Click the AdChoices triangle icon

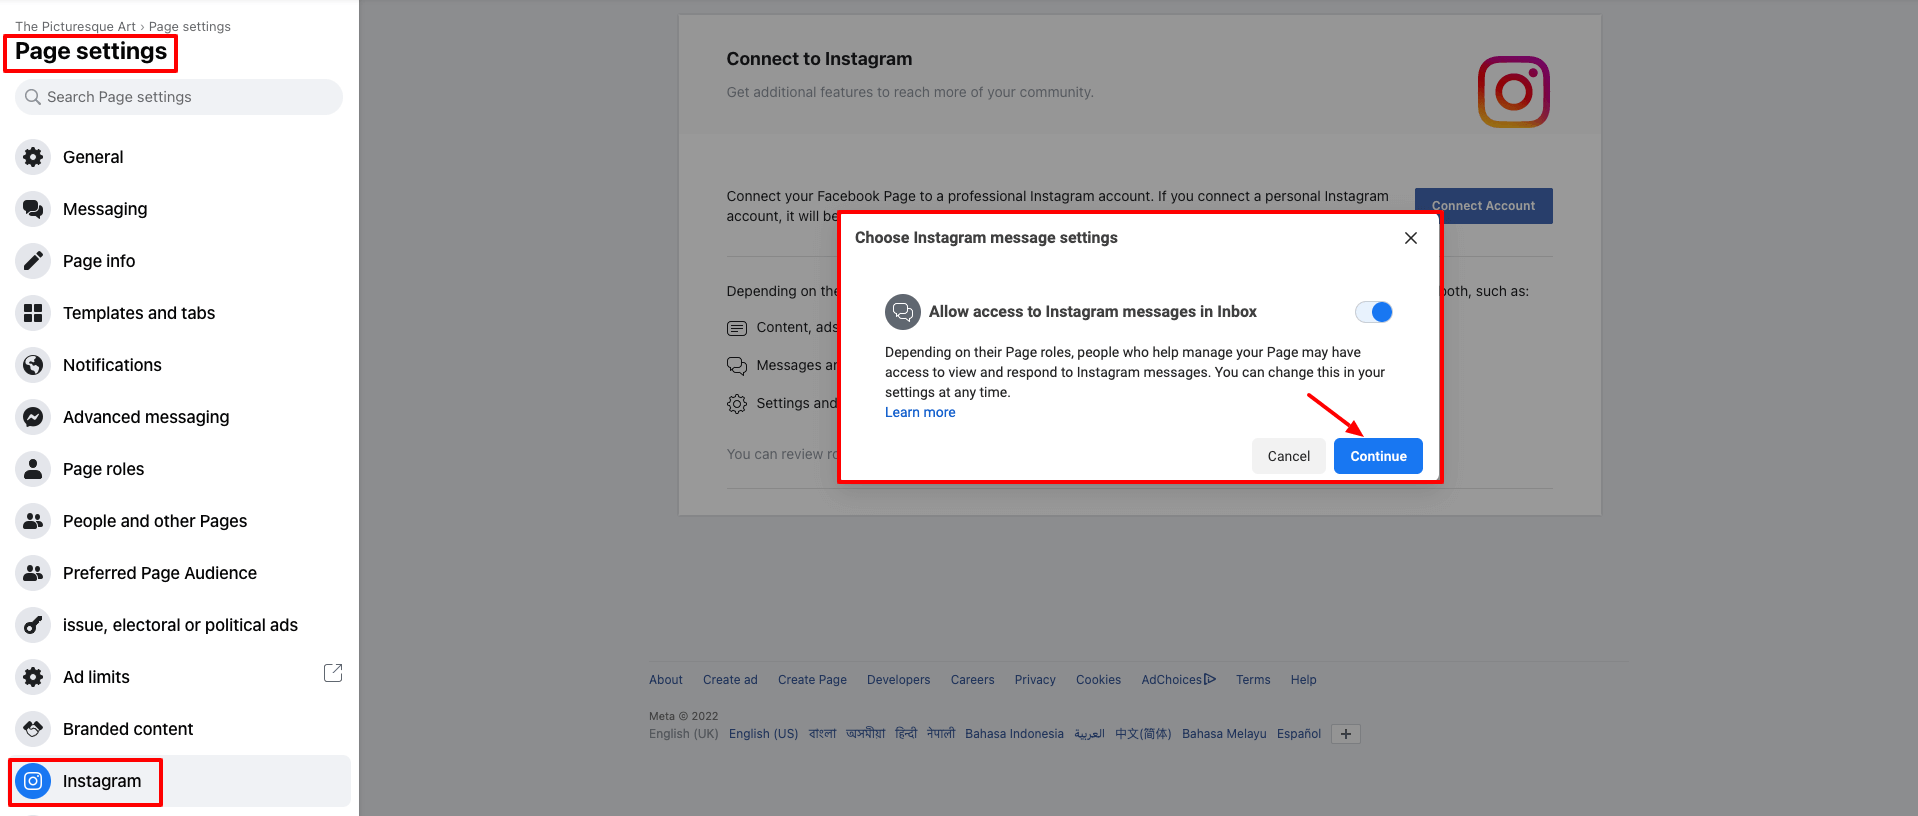(x=1210, y=679)
